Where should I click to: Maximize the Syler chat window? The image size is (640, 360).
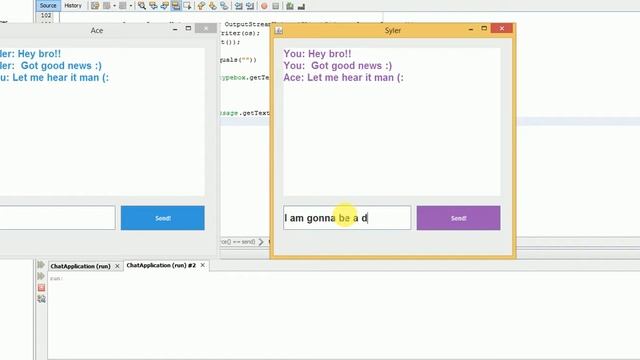click(x=484, y=29)
